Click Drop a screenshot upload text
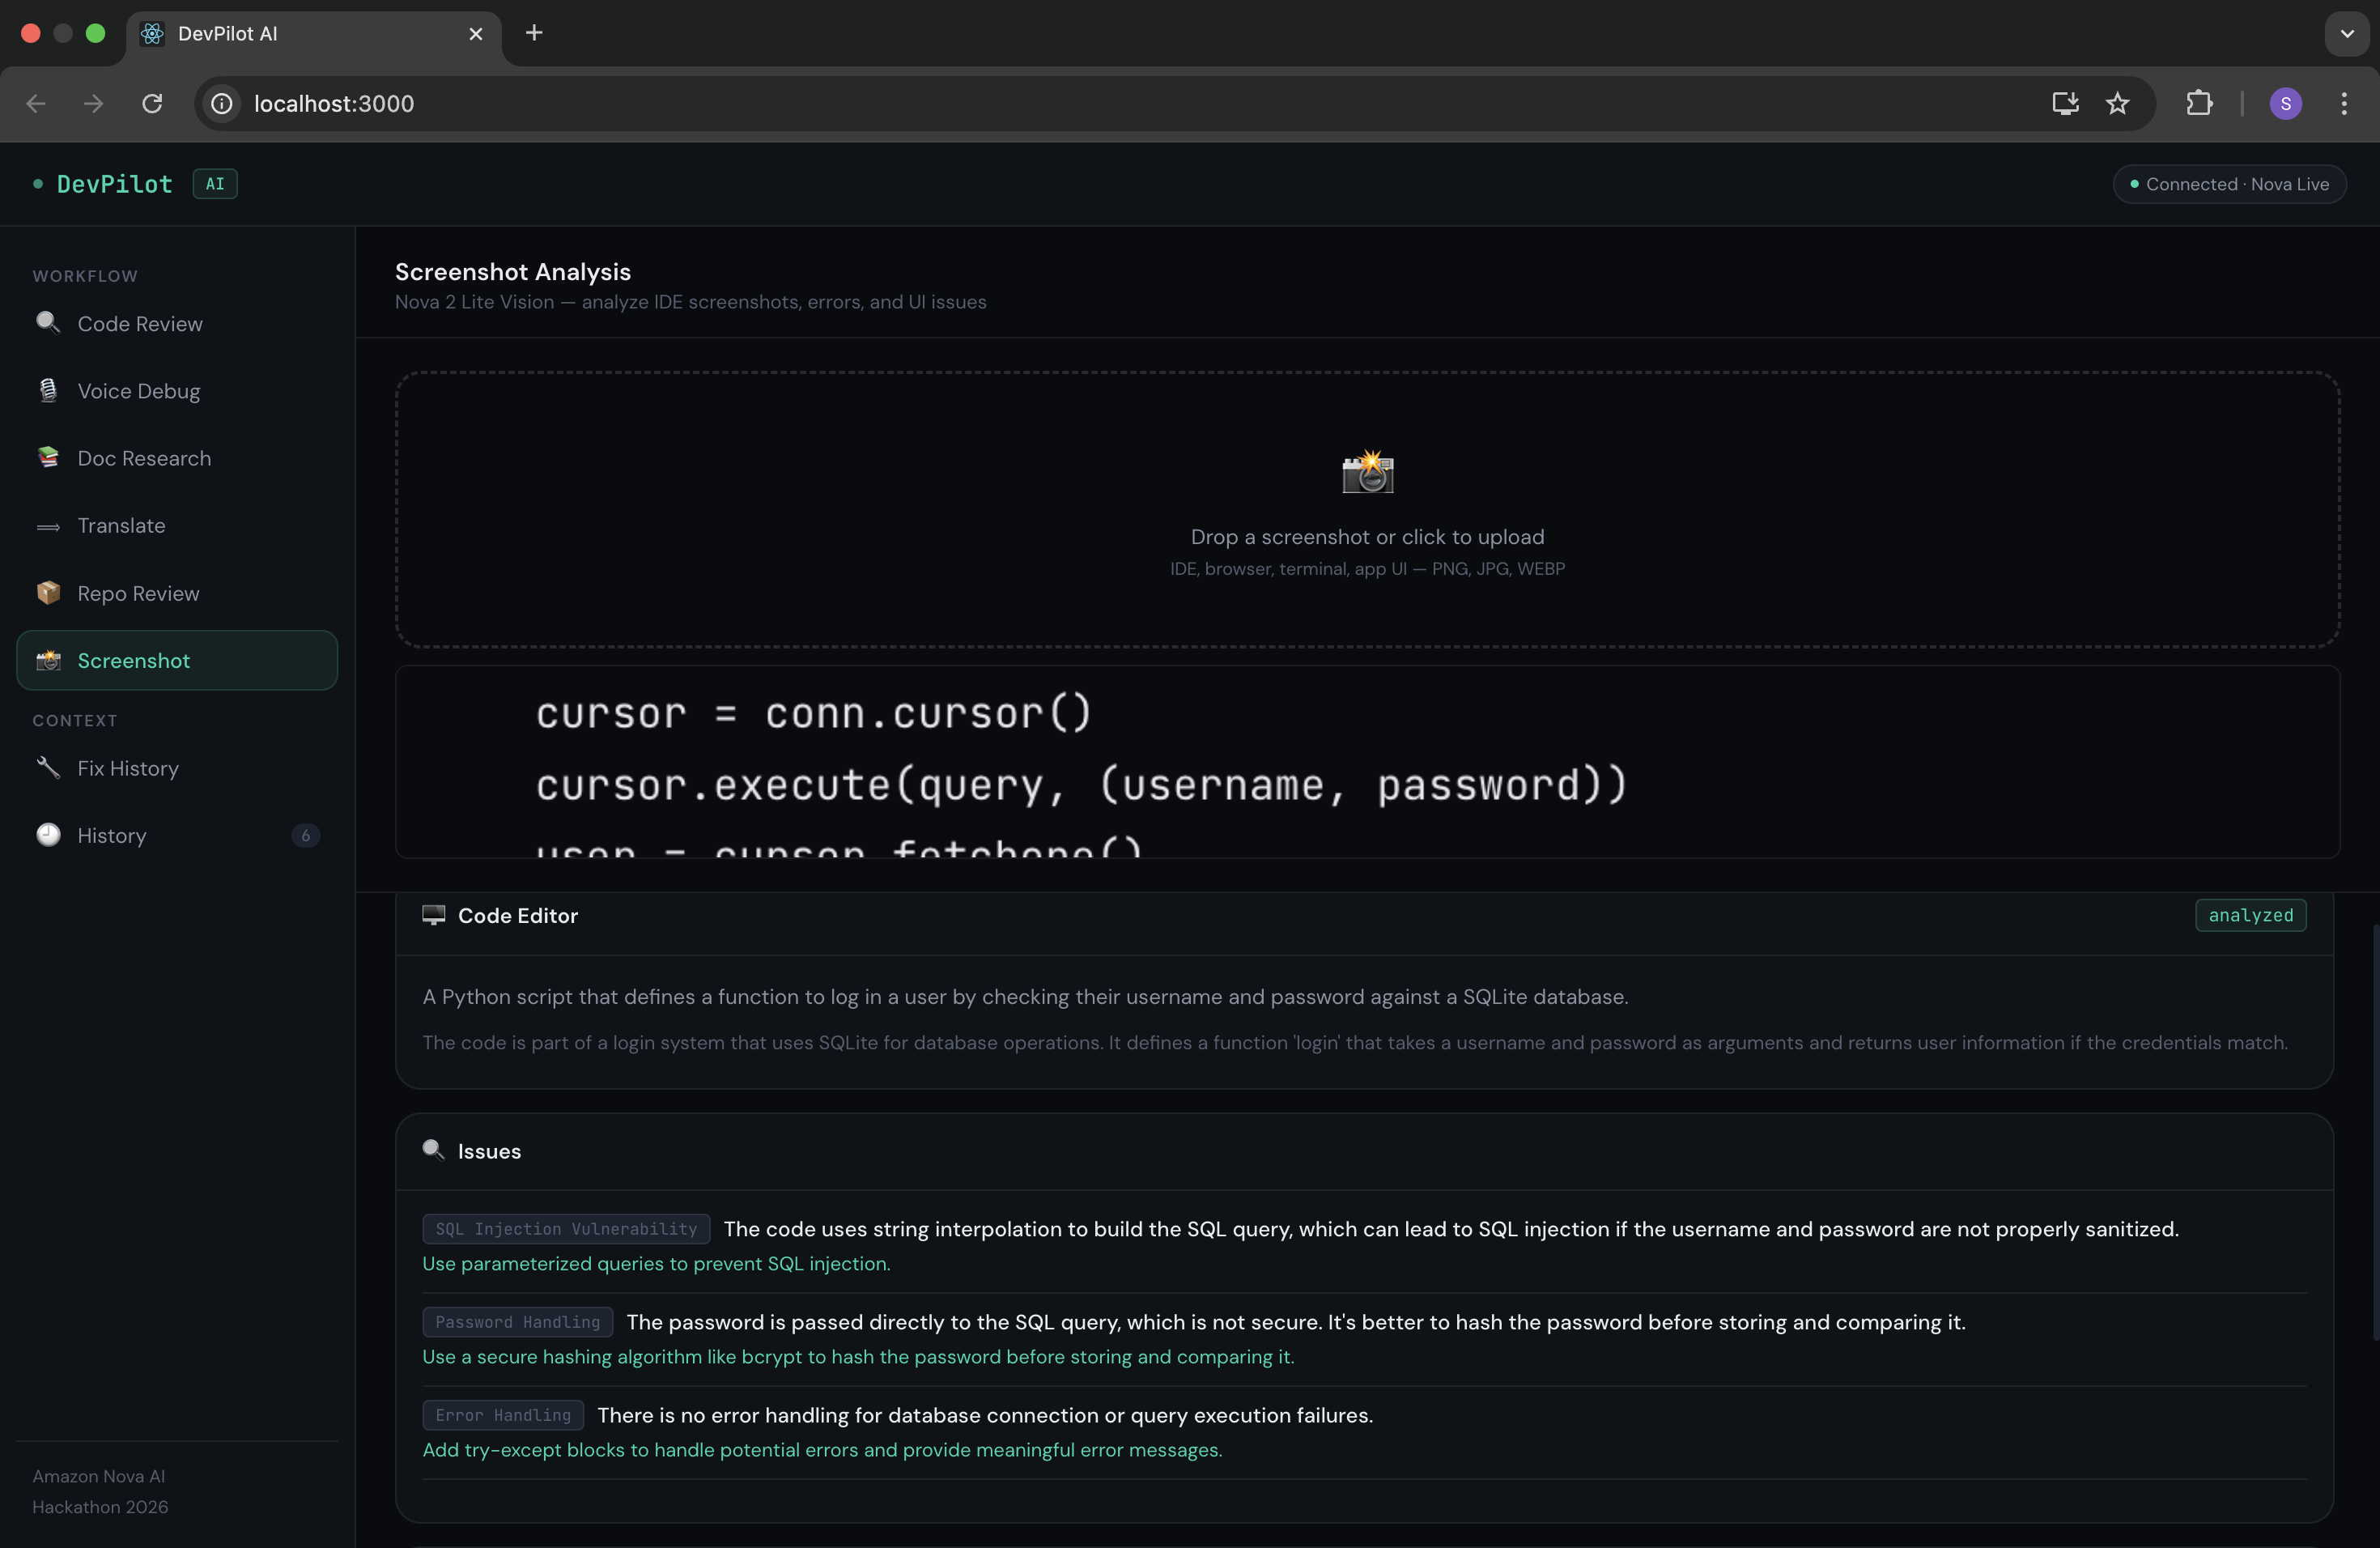Viewport: 2380px width, 1548px height. pos(1367,537)
